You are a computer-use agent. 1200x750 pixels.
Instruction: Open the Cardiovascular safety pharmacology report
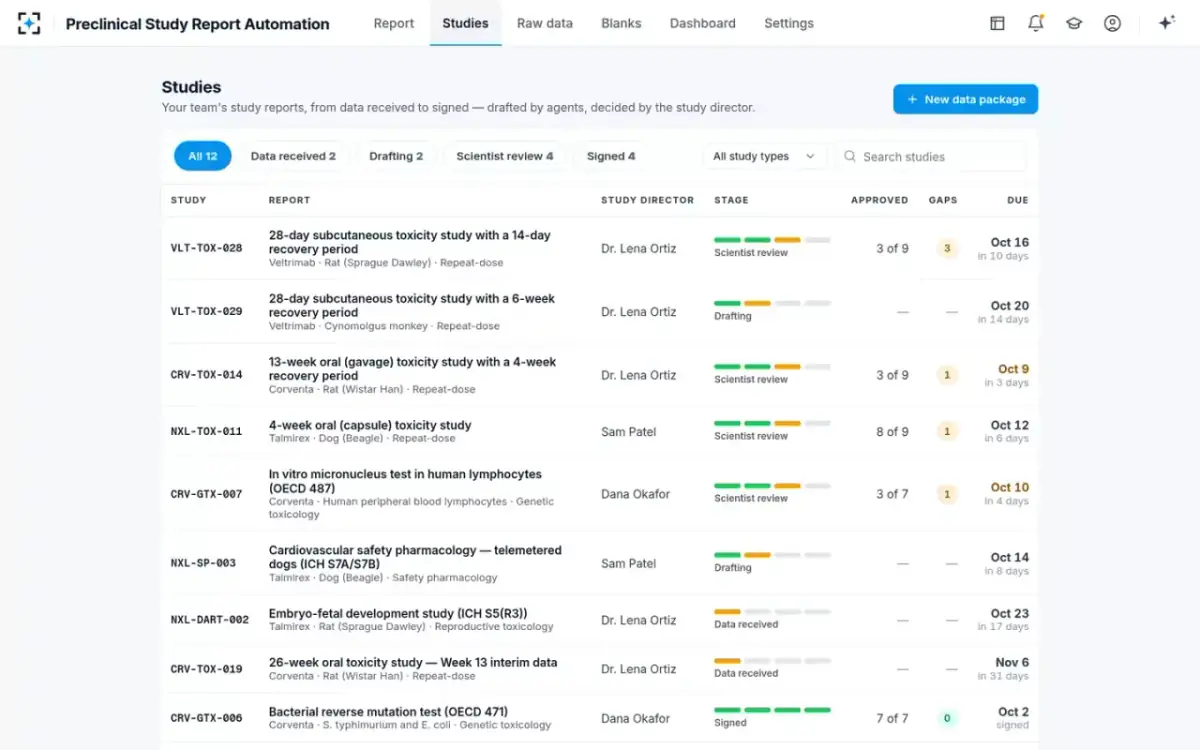415,557
